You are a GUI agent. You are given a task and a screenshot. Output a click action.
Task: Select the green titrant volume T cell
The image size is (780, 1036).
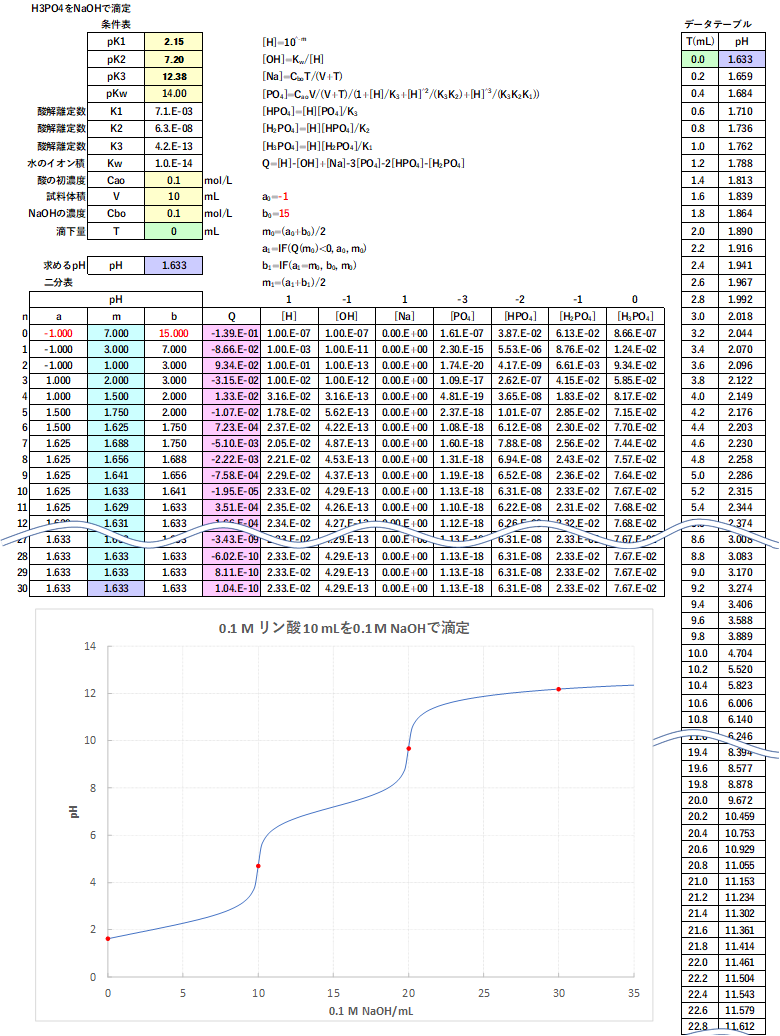[174, 231]
